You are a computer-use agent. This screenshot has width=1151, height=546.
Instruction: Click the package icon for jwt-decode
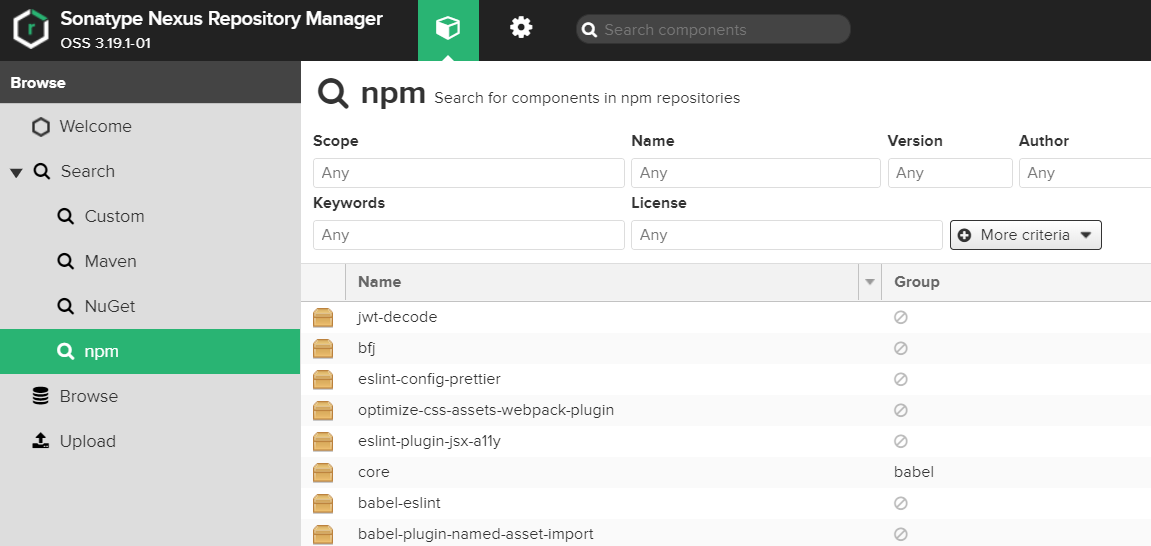323,318
